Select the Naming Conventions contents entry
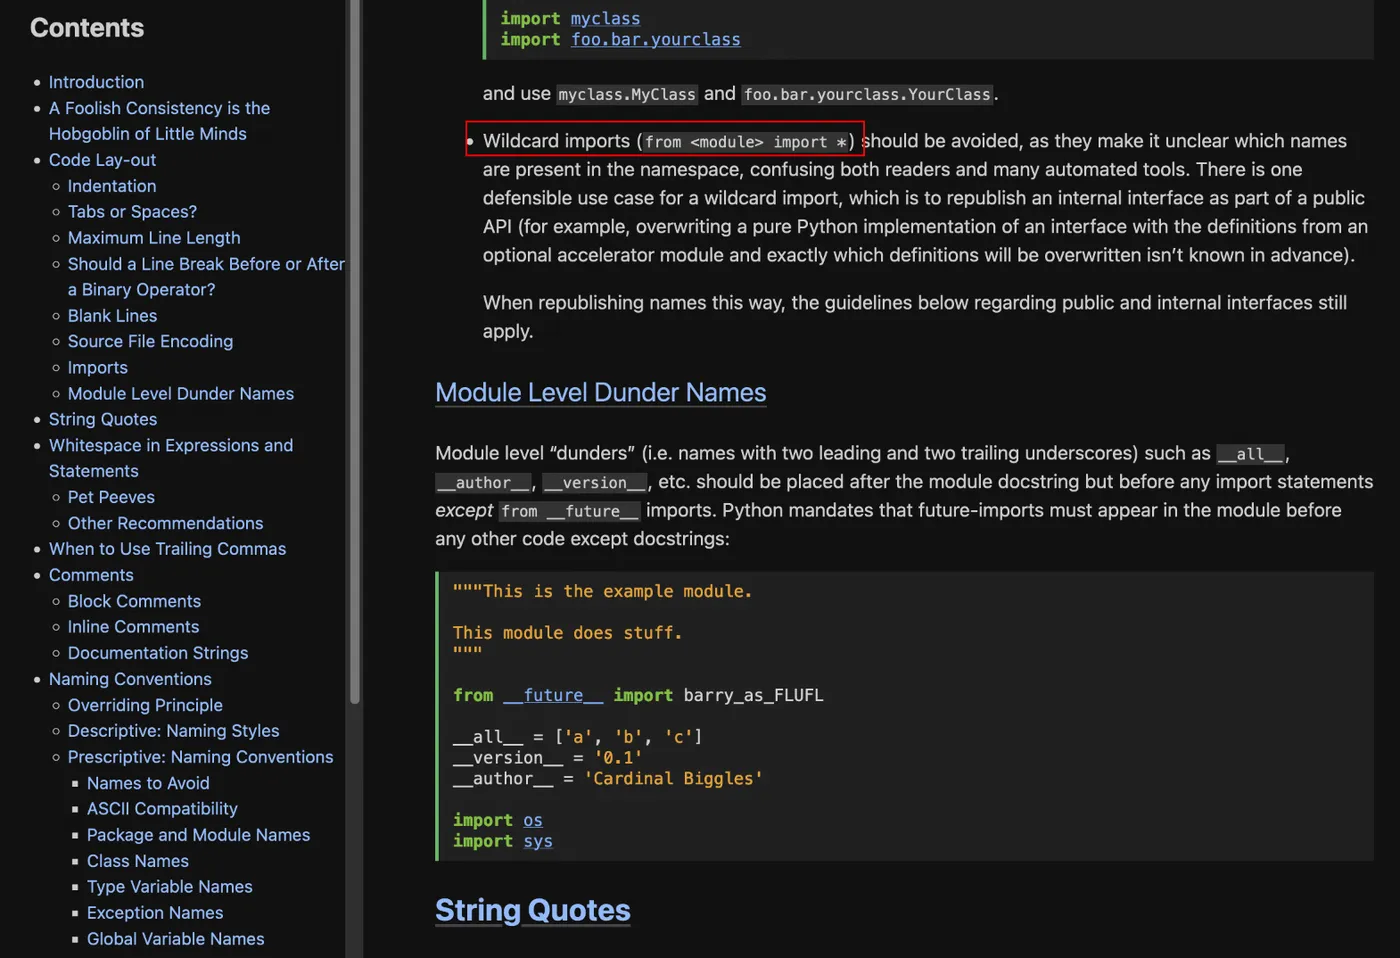Image resolution: width=1400 pixels, height=958 pixels. point(130,680)
